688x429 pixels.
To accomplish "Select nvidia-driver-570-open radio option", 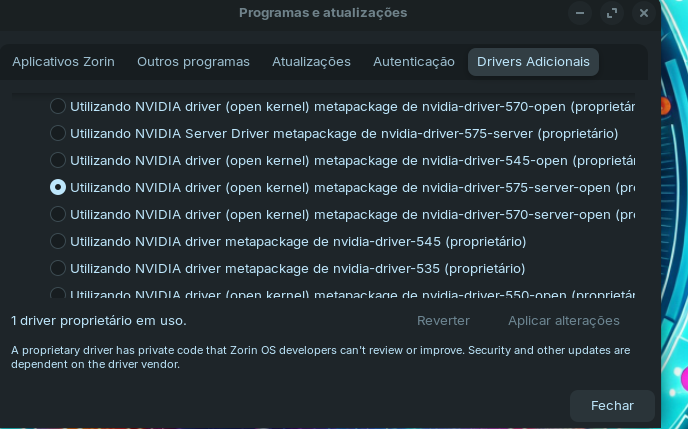I will point(58,106).
